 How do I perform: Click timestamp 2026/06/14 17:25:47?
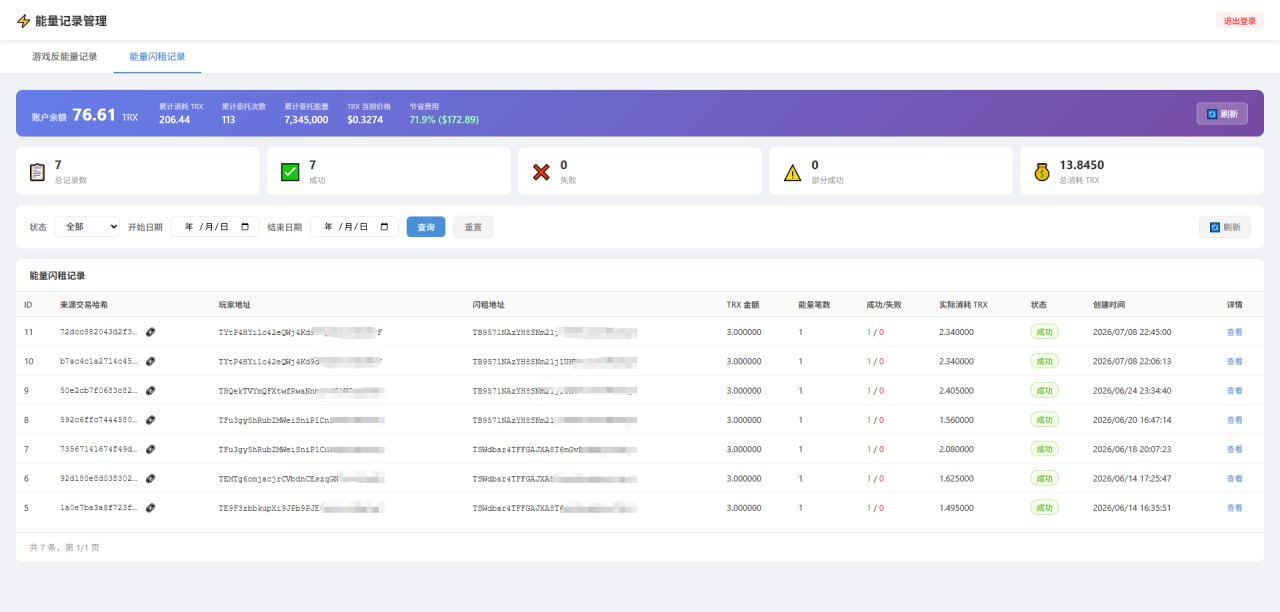pos(1132,479)
